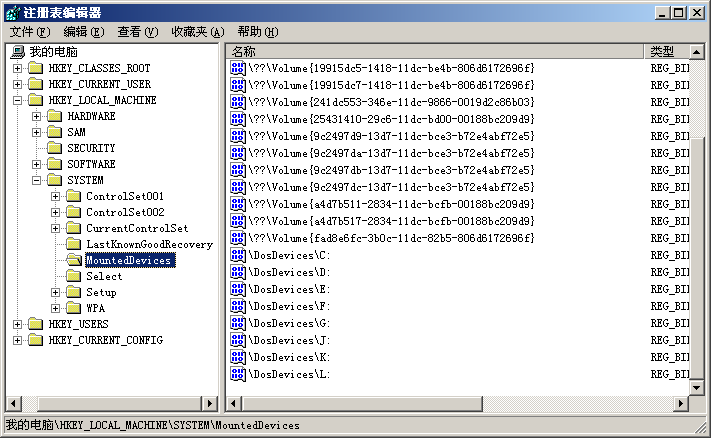The image size is (711, 438).
Task: Expand the HKEY_CLASSES_ROOT node
Action: [17, 68]
